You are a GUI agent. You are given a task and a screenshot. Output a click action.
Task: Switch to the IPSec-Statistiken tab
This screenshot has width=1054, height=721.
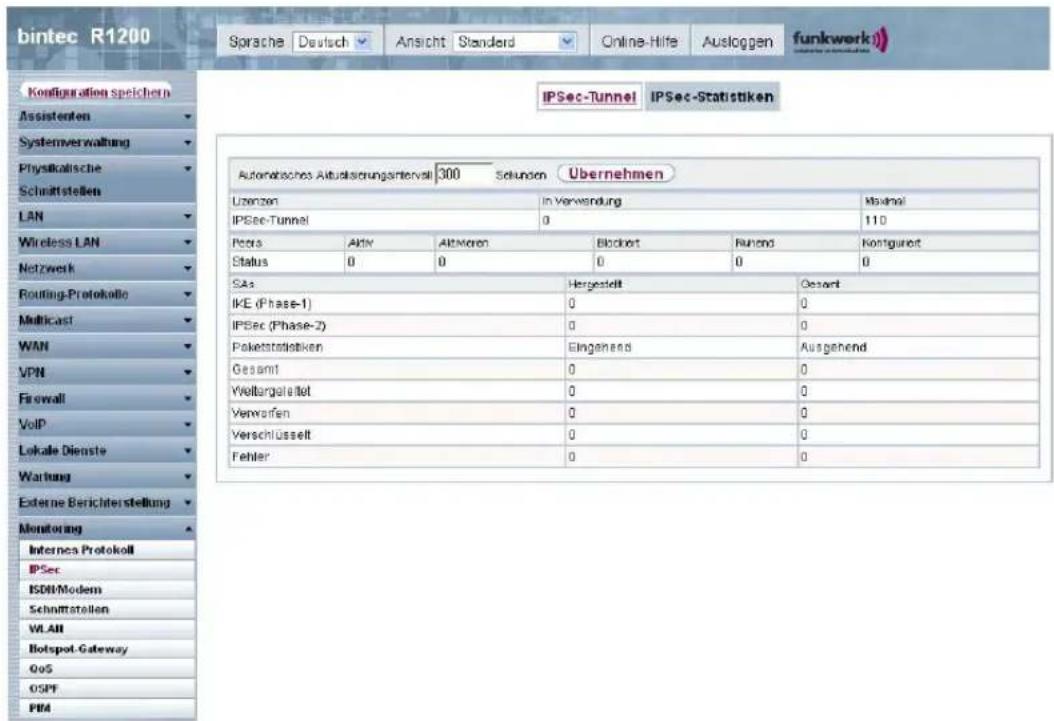712,97
